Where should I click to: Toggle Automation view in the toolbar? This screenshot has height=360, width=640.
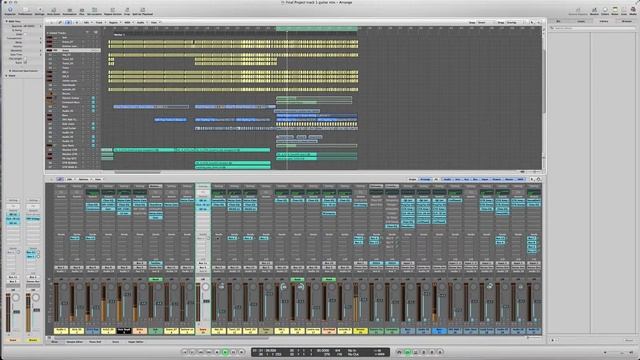click(69, 11)
